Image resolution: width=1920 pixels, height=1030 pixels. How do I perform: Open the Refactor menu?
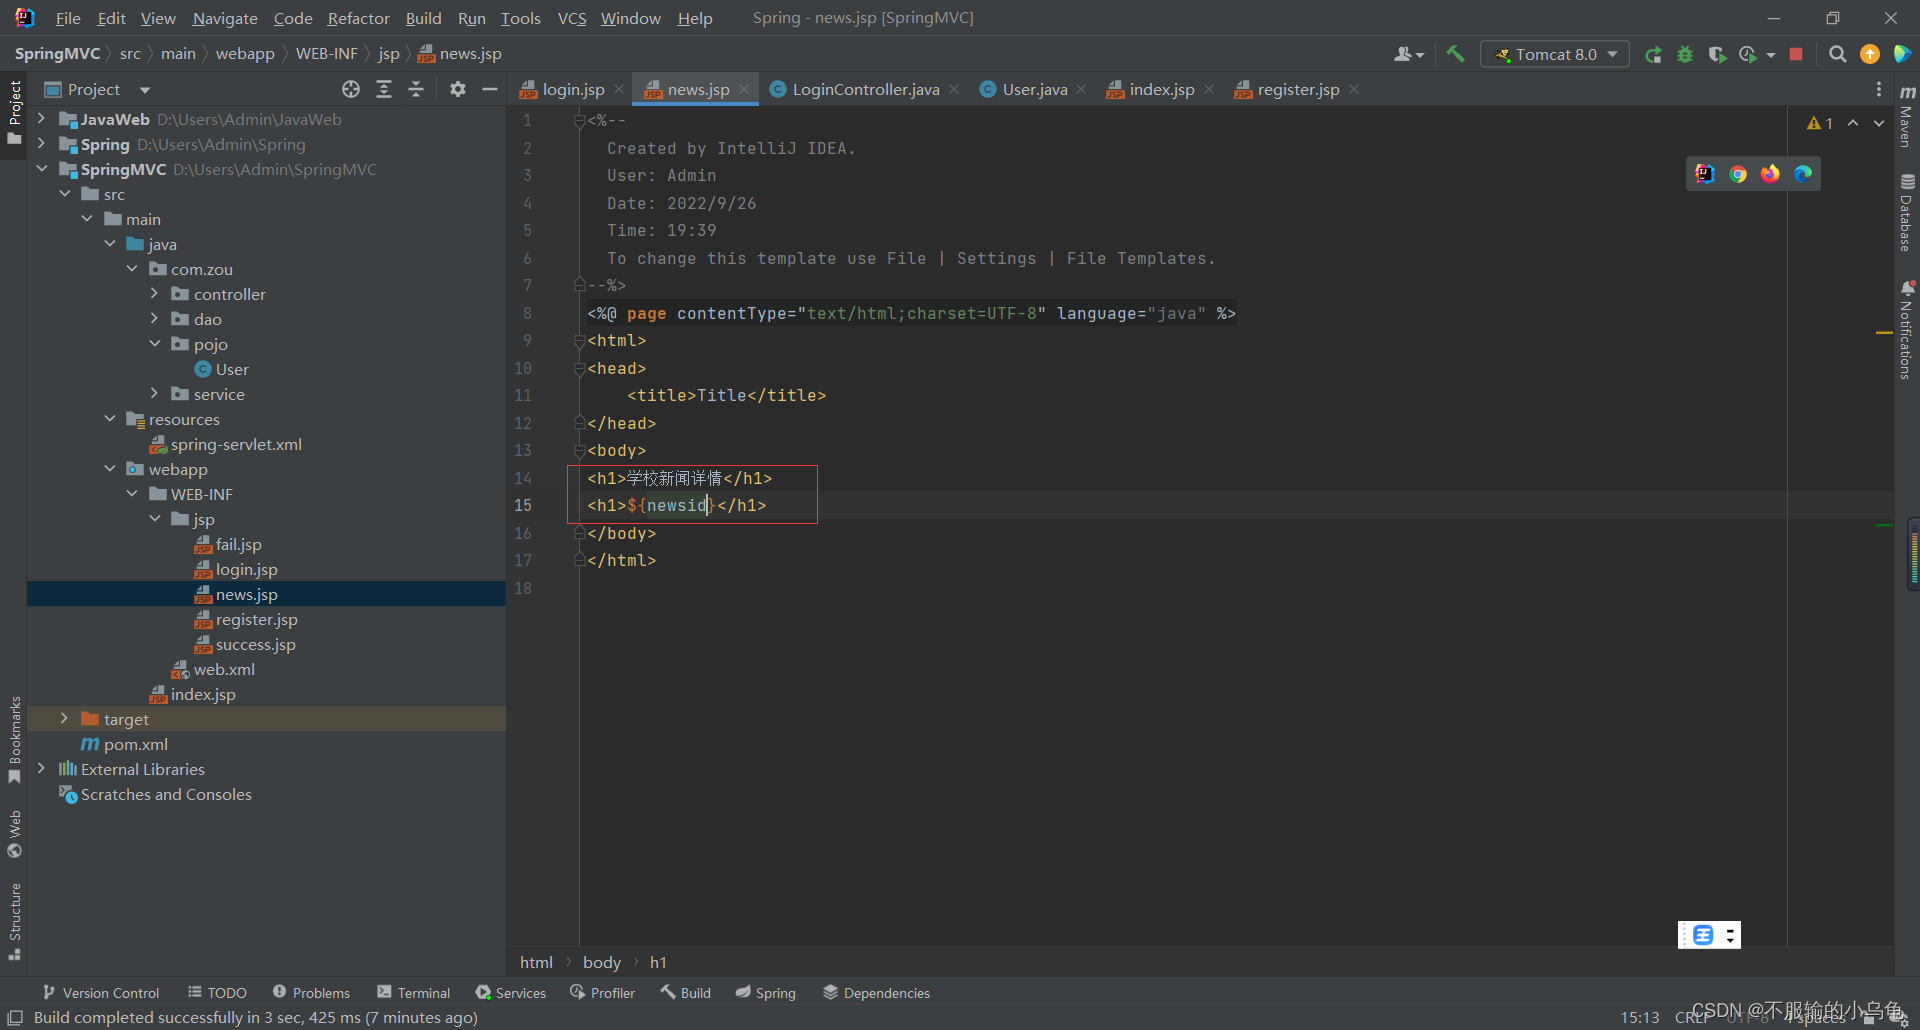pyautogui.click(x=358, y=18)
